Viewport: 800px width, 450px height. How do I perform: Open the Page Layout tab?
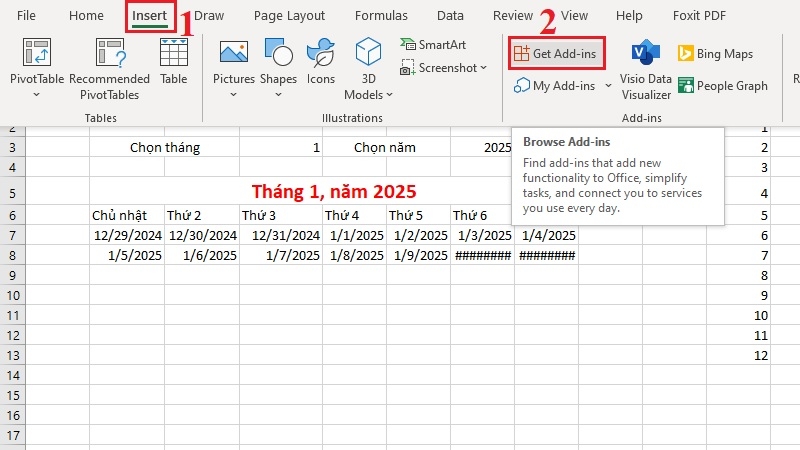click(x=289, y=15)
